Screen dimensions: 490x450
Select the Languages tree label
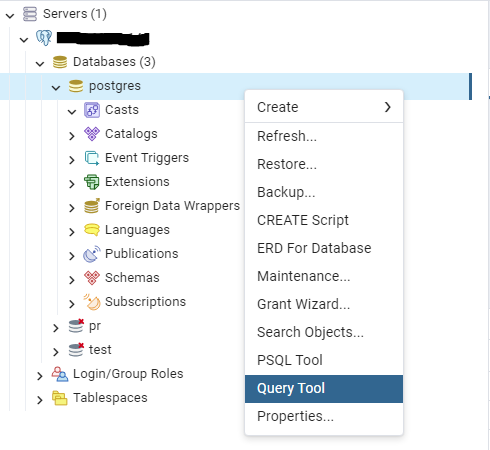coord(137,230)
